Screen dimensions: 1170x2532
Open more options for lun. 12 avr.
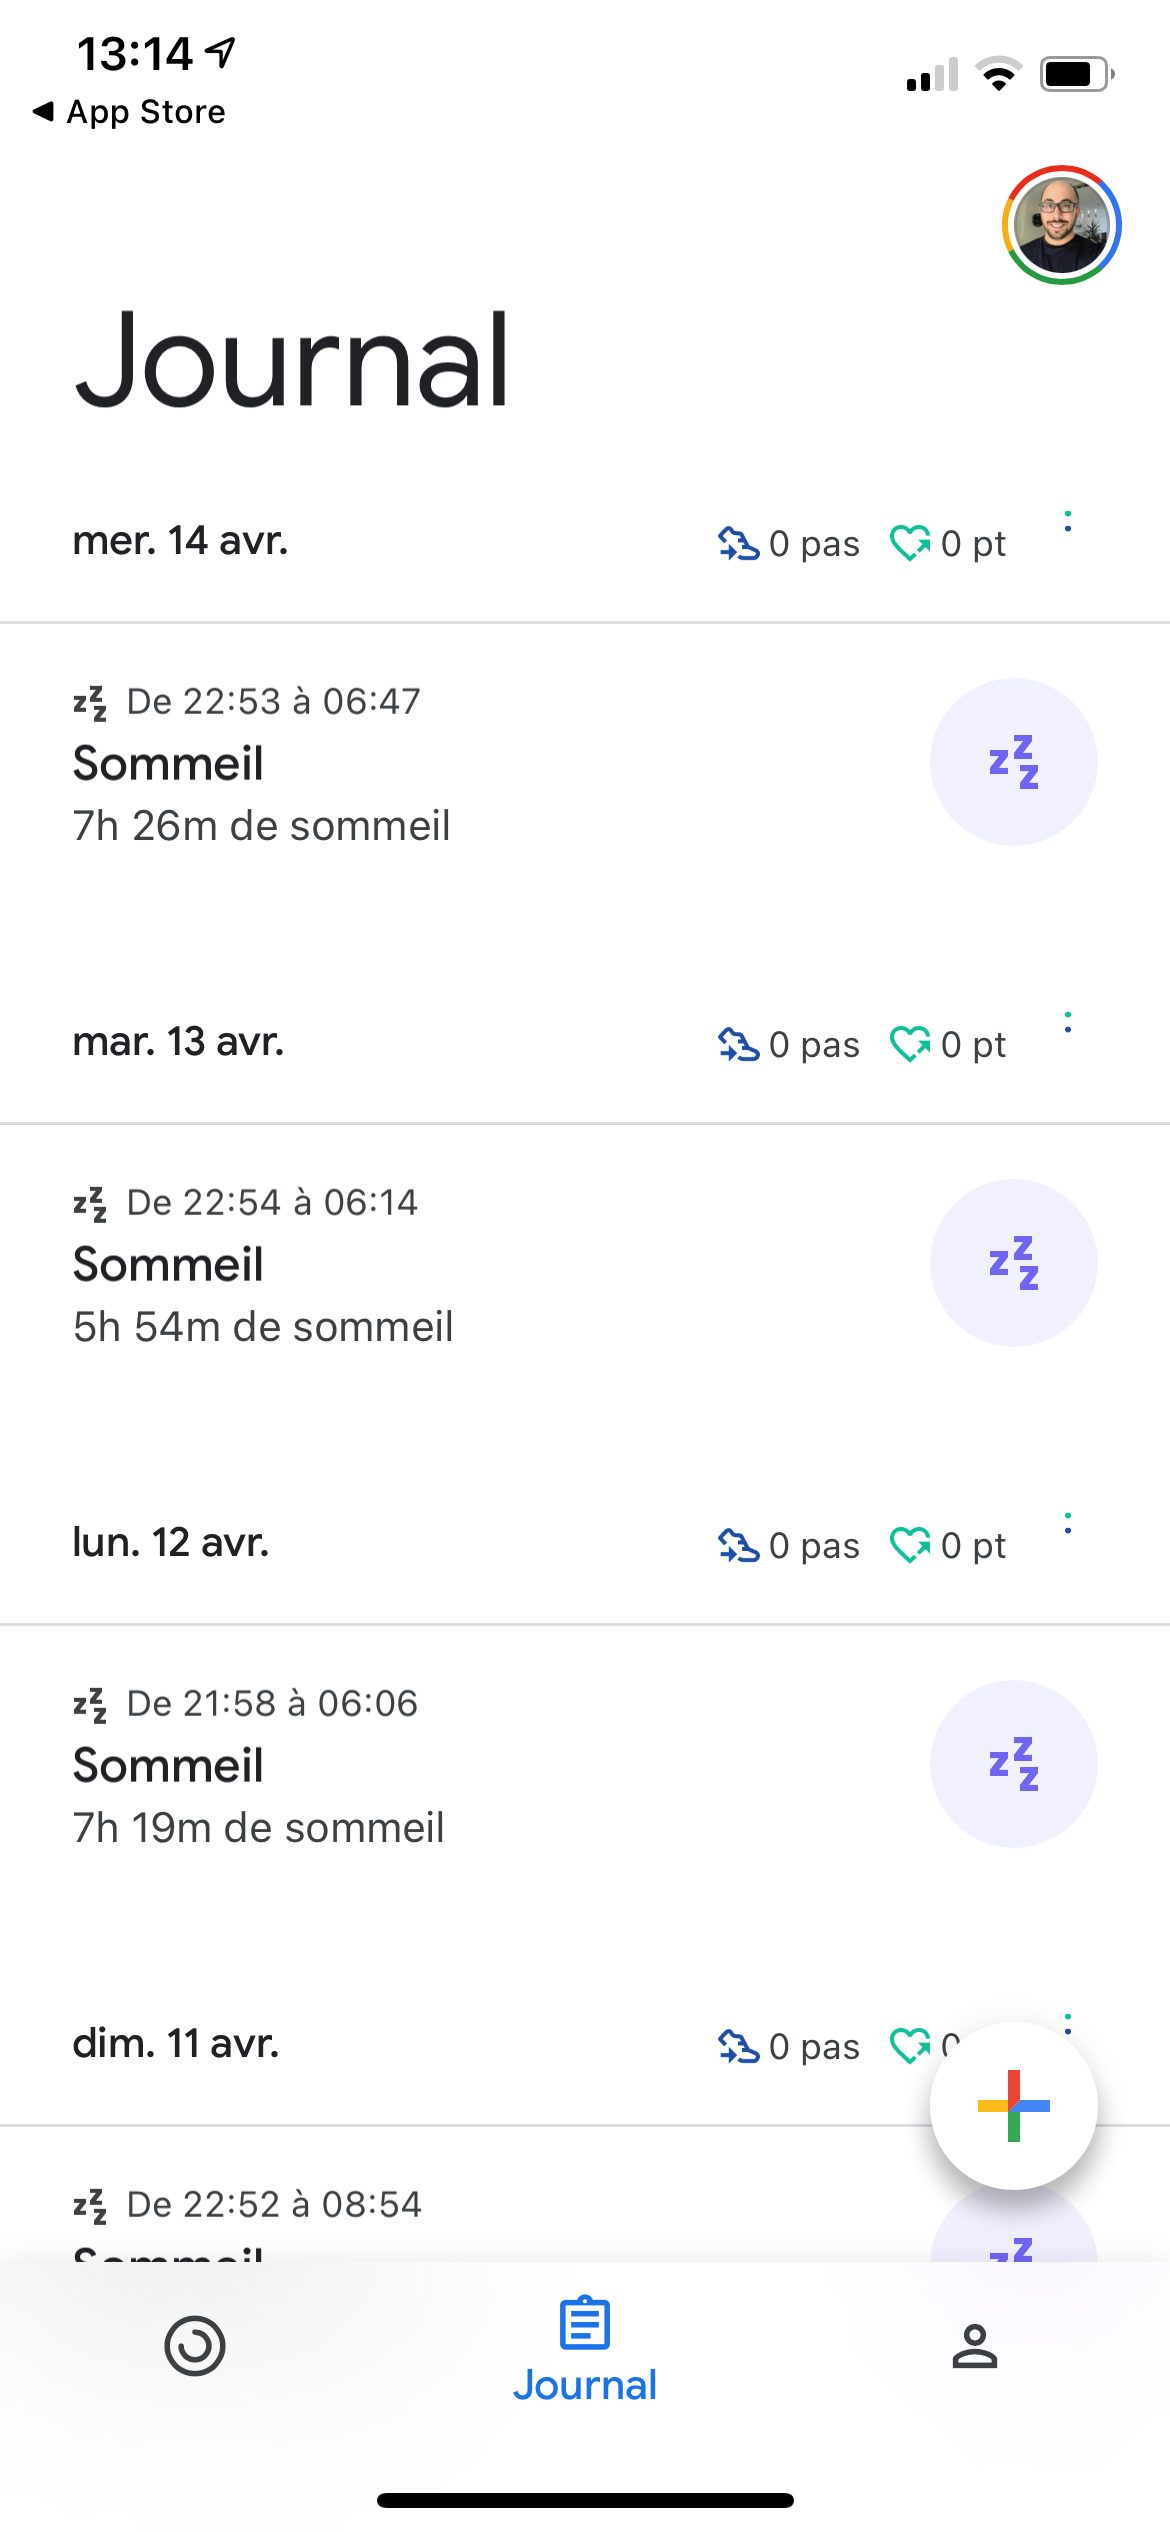click(1068, 1523)
